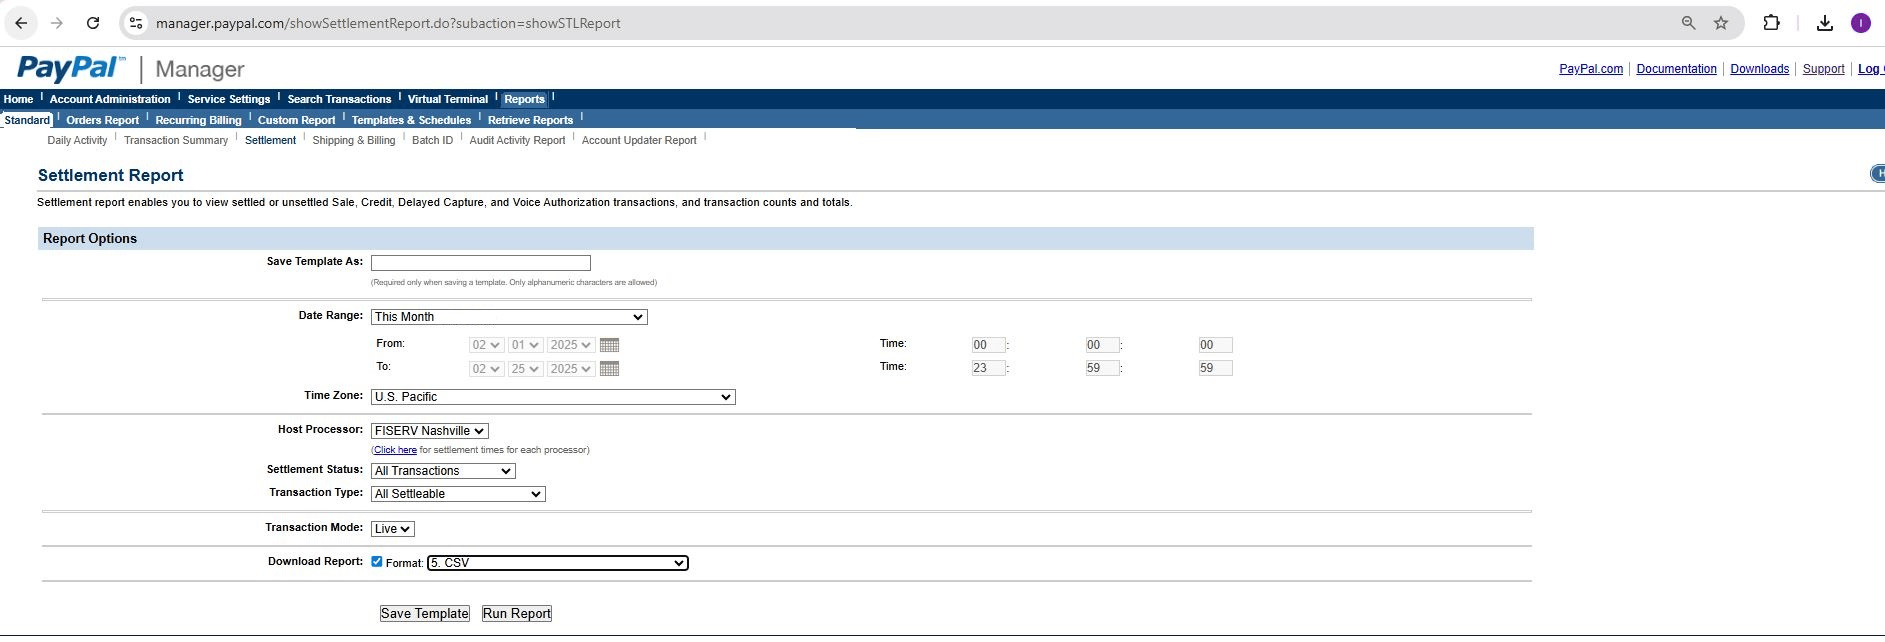Open calendar picker for From date

(609, 345)
